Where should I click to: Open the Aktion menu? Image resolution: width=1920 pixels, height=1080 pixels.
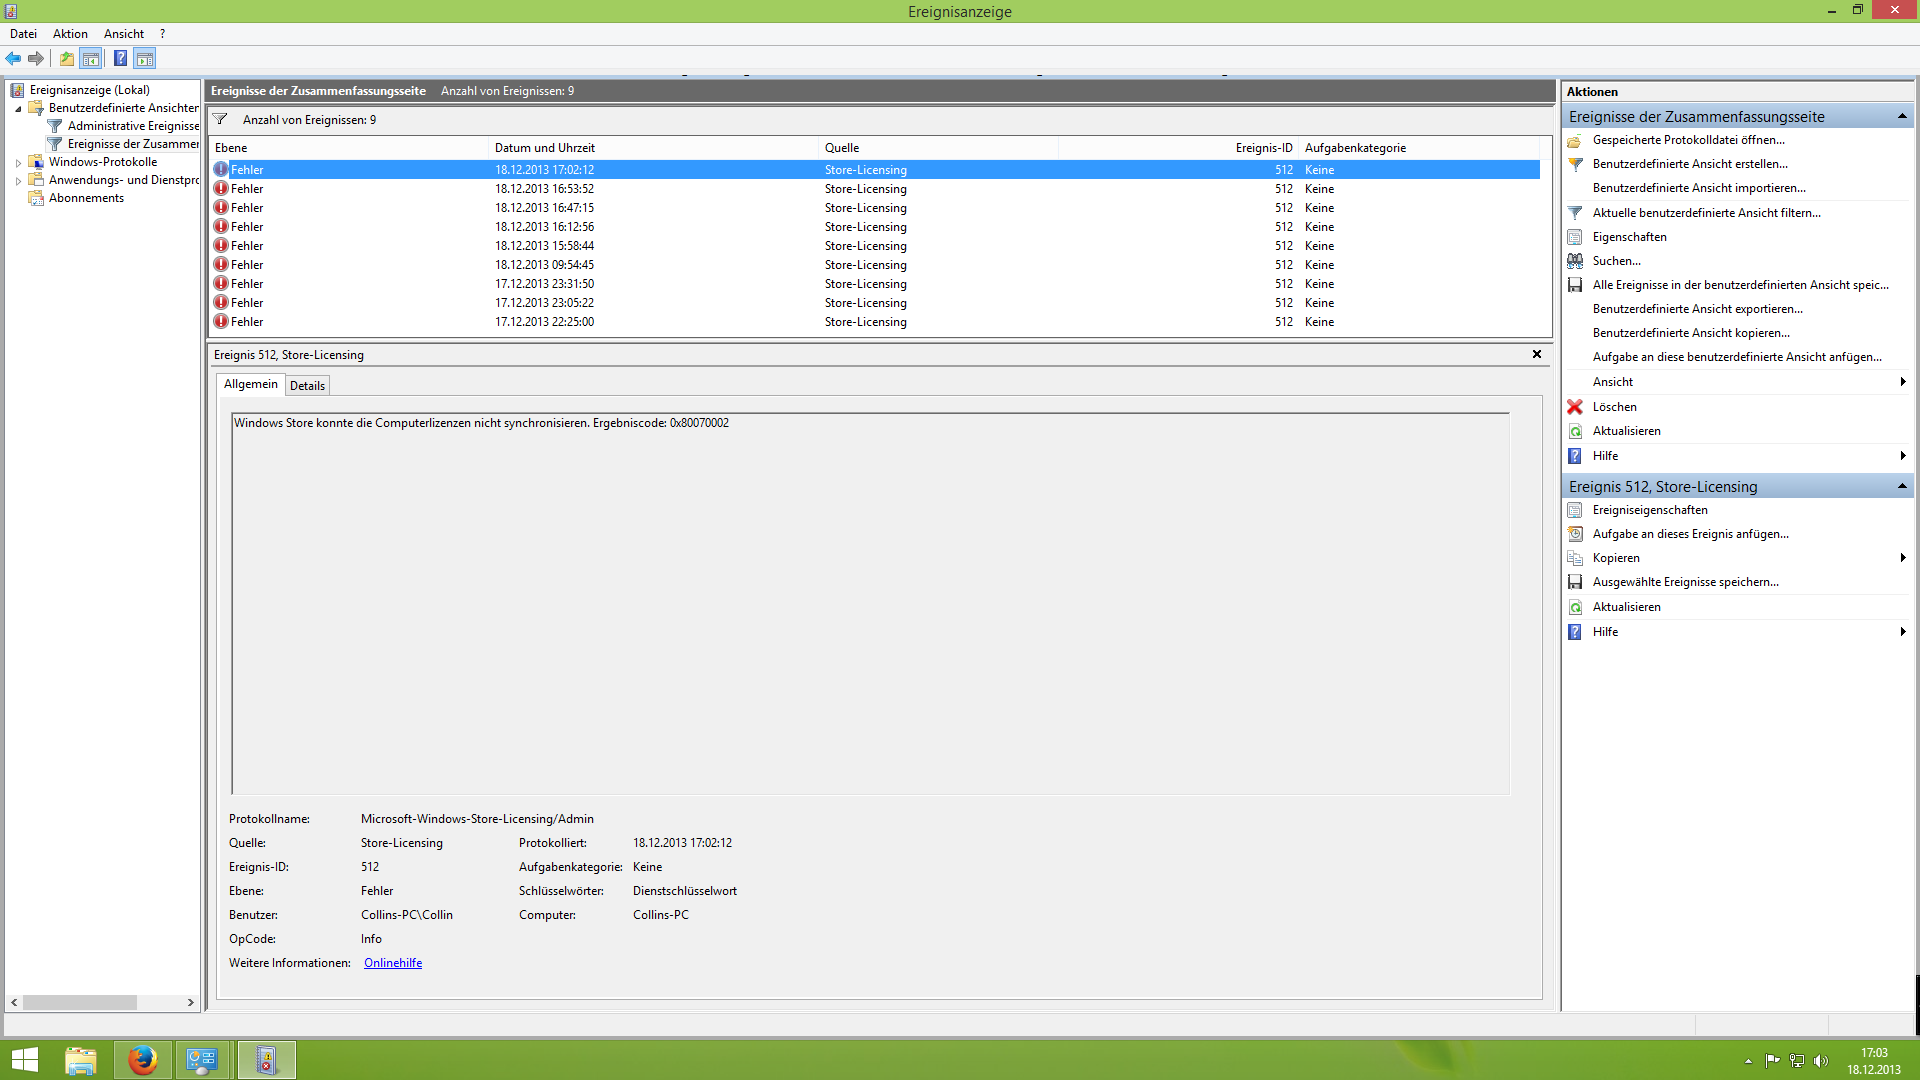coord(70,34)
